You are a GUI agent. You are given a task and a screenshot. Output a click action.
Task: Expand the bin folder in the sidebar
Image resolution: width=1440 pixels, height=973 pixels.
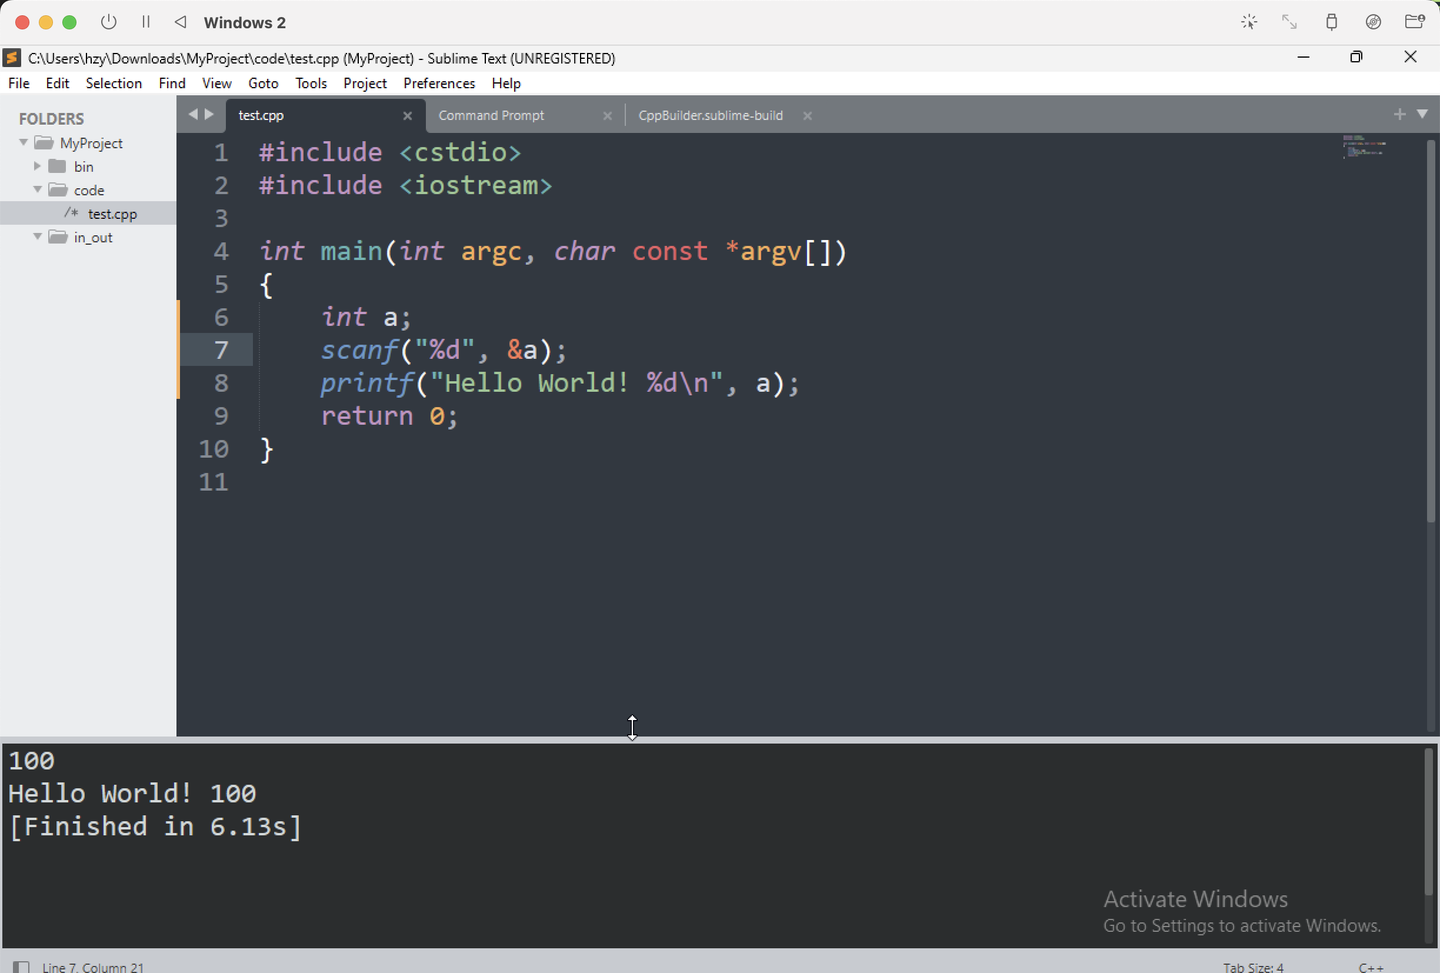pos(37,166)
